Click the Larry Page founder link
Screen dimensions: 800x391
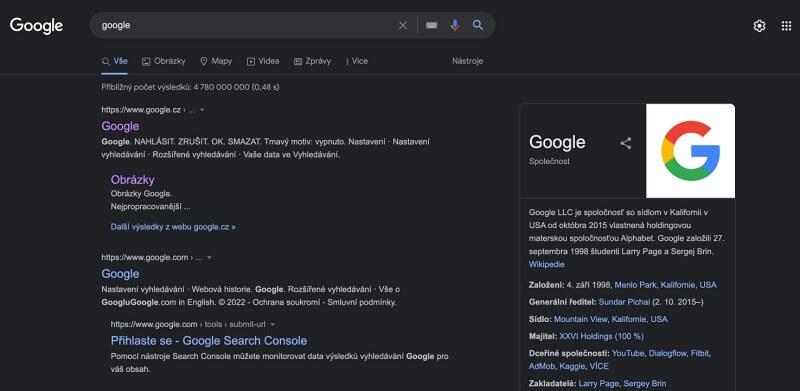[x=598, y=383]
